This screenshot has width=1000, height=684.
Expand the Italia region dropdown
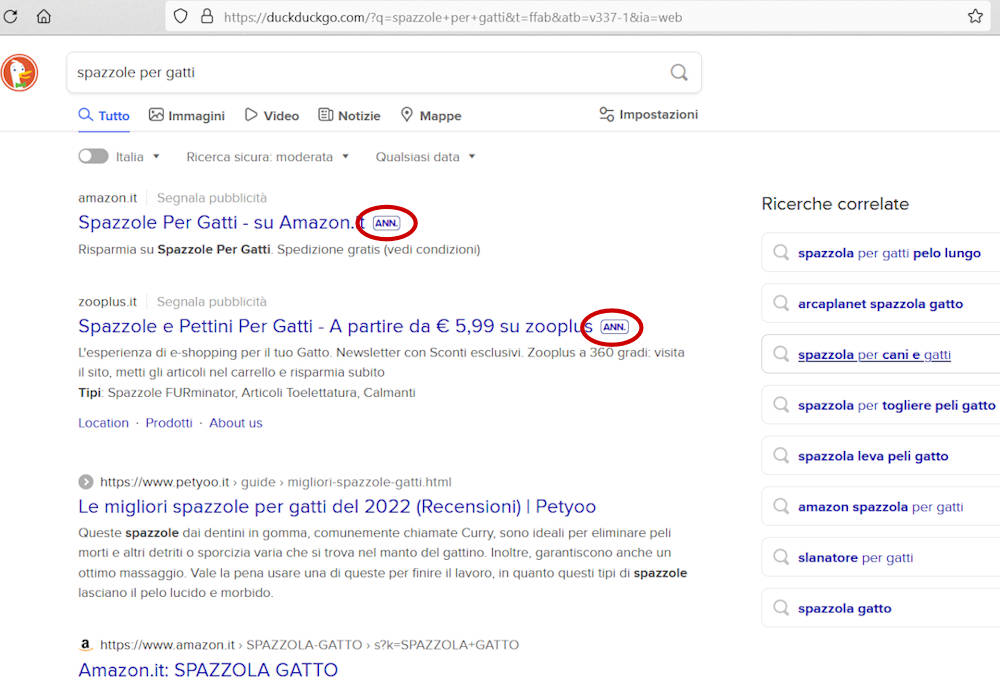pyautogui.click(x=137, y=157)
